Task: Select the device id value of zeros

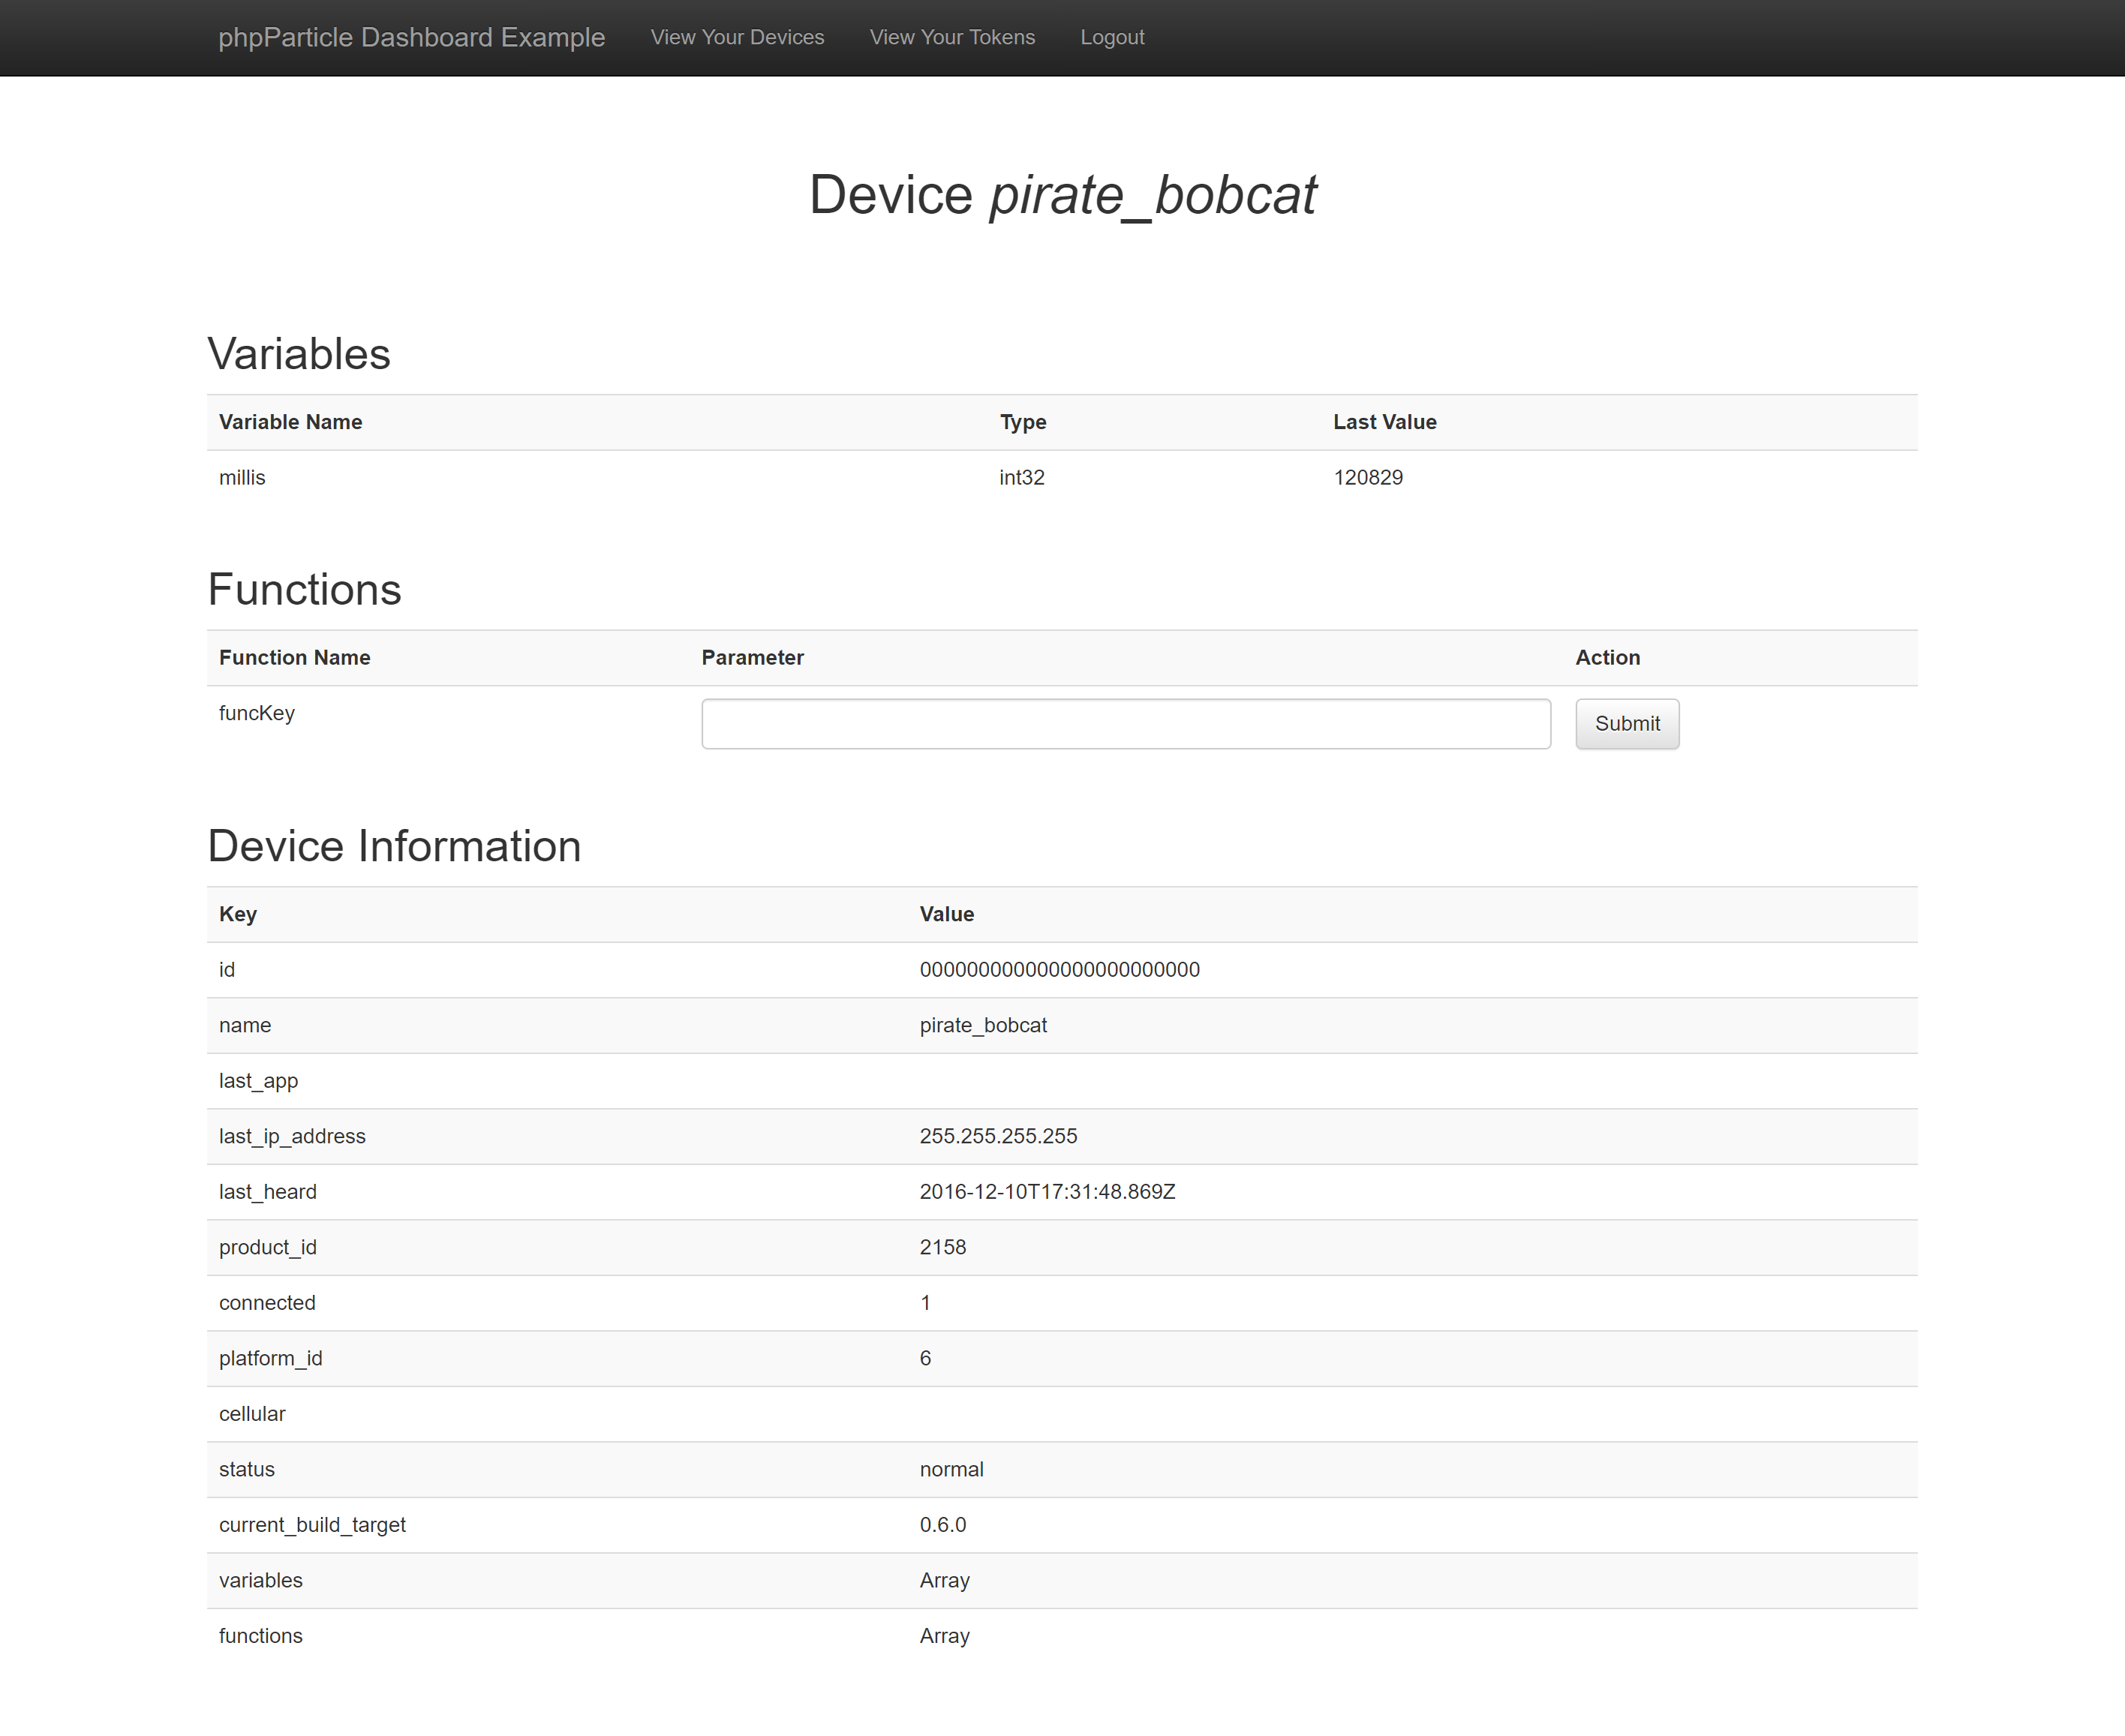Action: 1059,969
